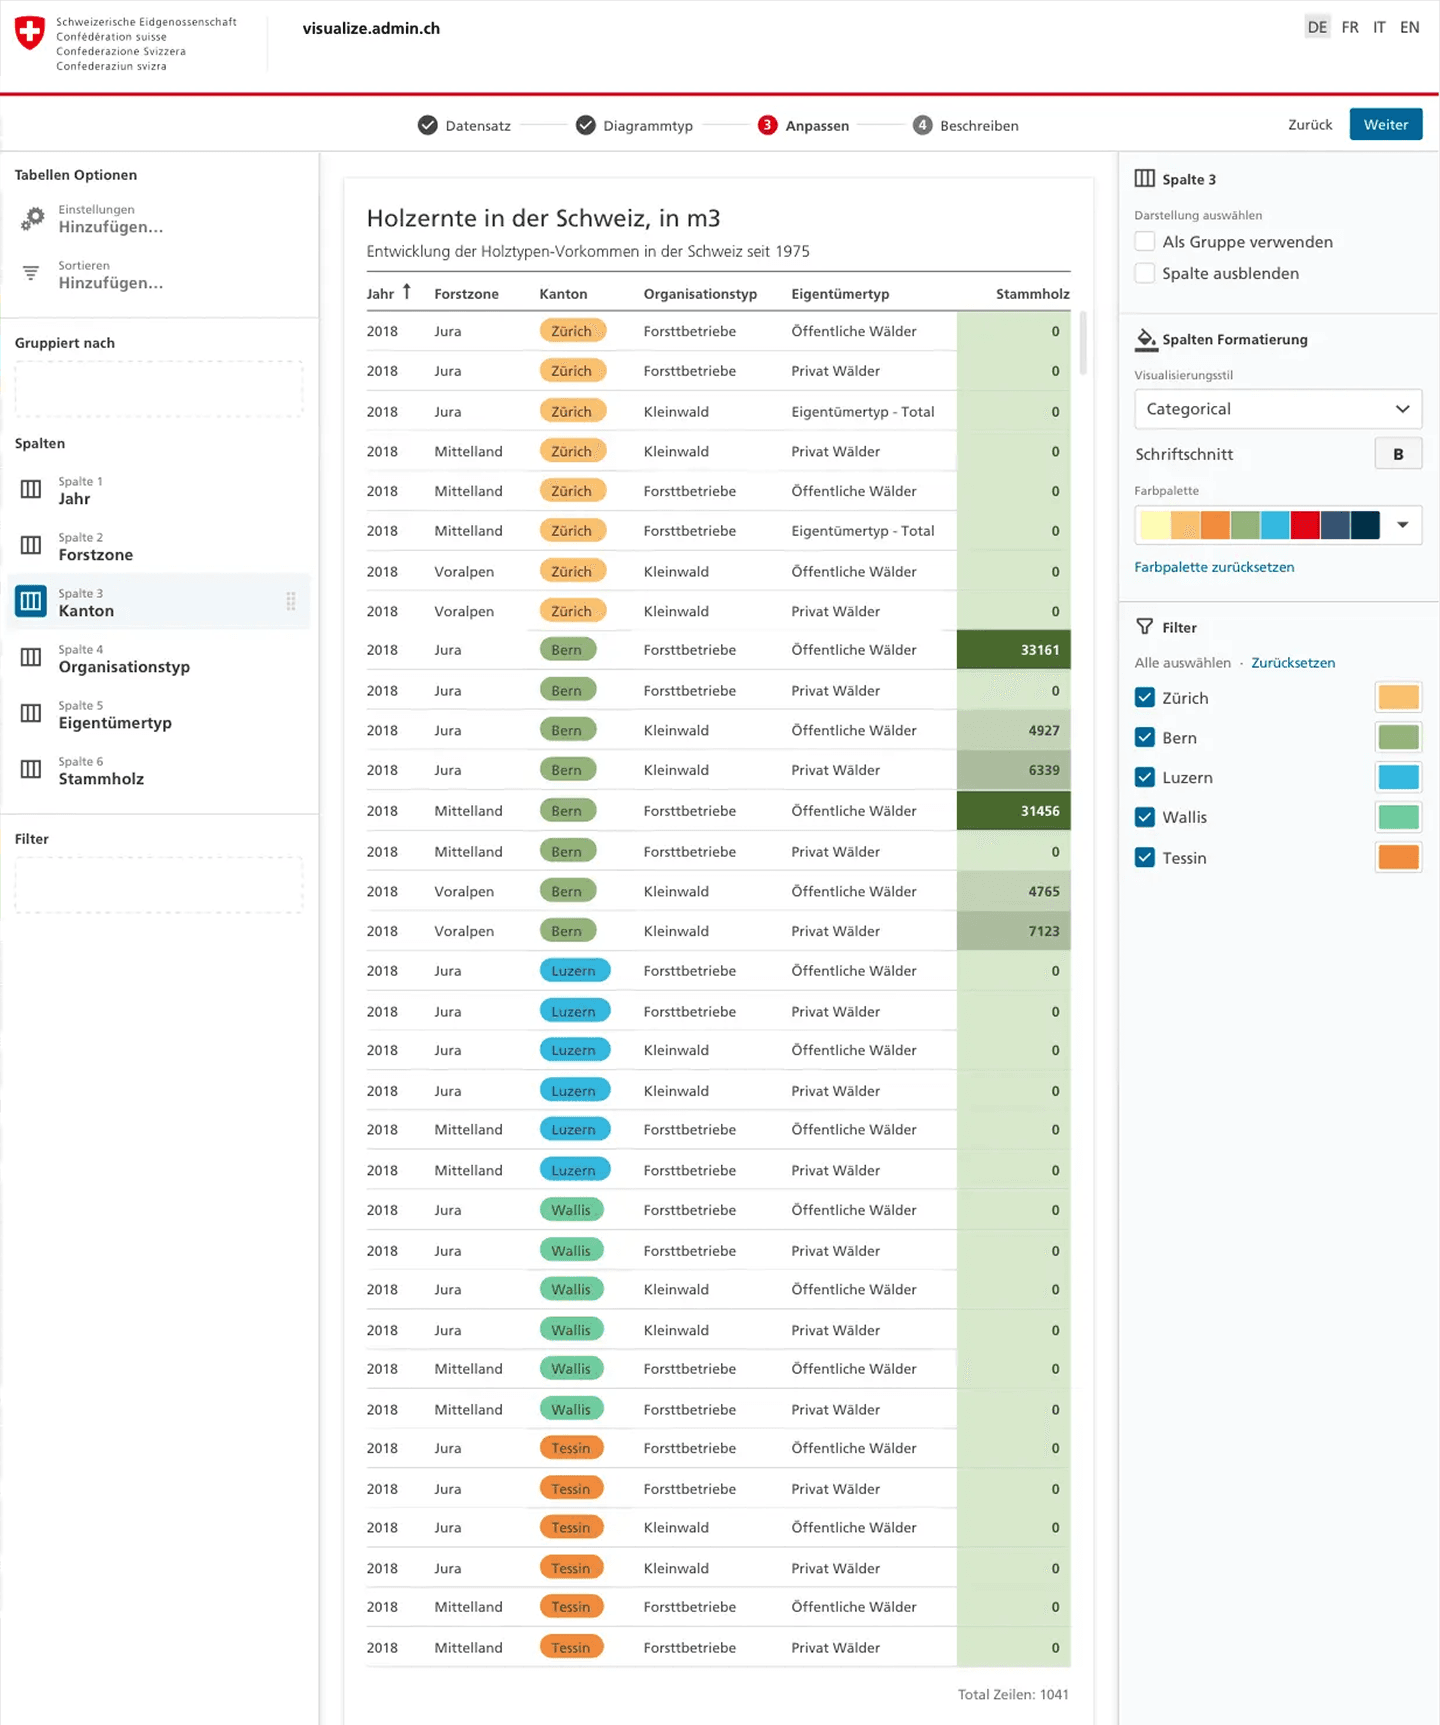Select the Spalte 1 Jahr column icon

tap(31, 490)
